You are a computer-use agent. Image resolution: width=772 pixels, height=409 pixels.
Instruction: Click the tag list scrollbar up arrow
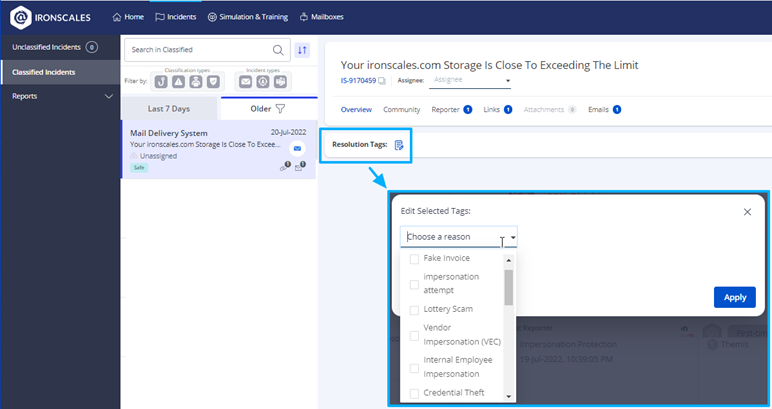[x=509, y=260]
